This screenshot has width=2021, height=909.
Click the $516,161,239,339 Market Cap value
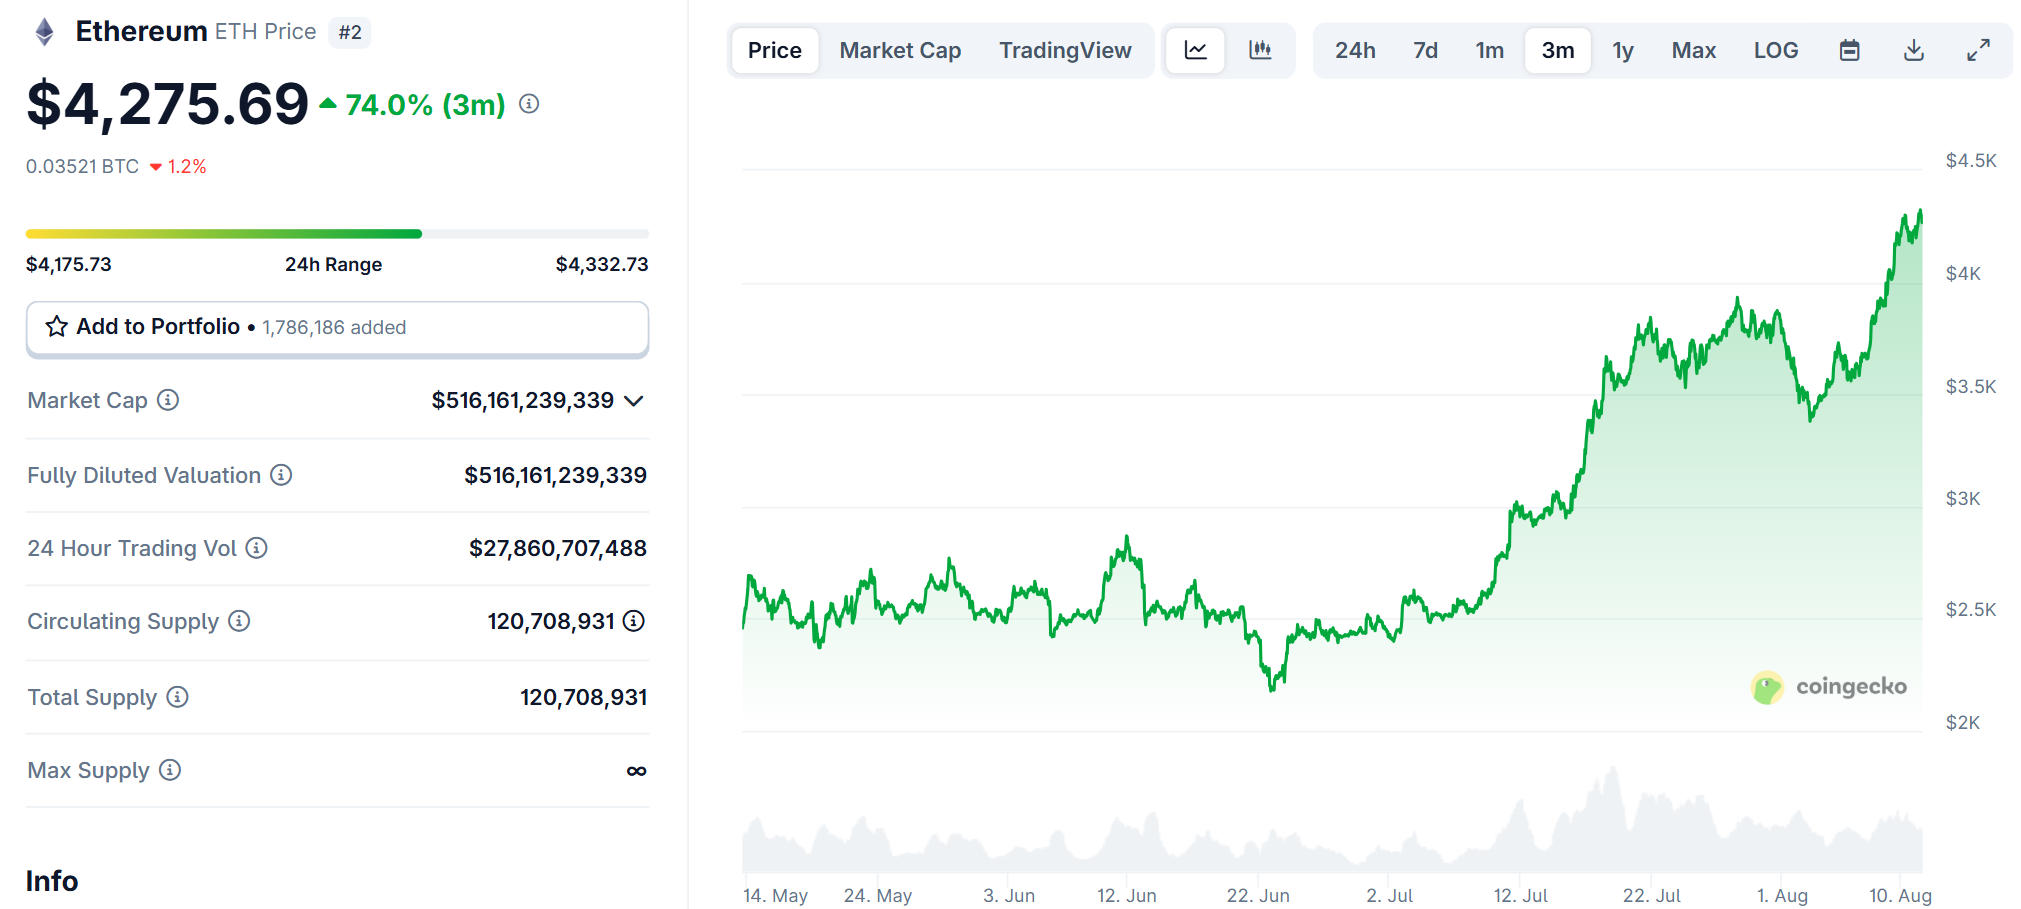[x=522, y=400]
